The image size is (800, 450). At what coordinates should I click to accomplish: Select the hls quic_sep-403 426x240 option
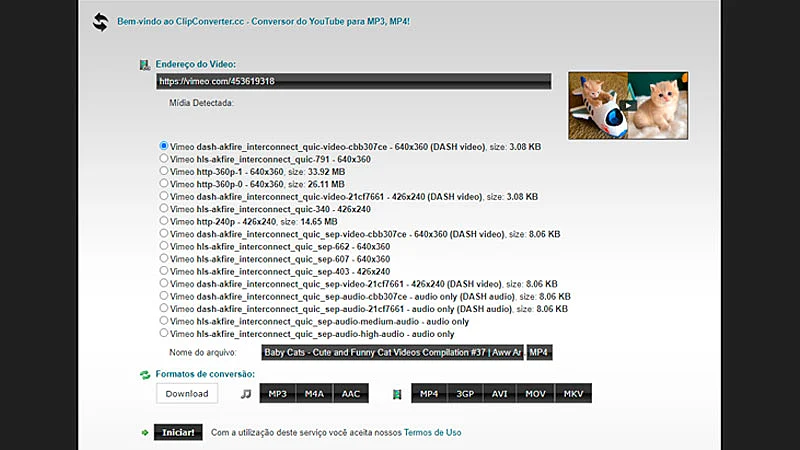pyautogui.click(x=163, y=271)
